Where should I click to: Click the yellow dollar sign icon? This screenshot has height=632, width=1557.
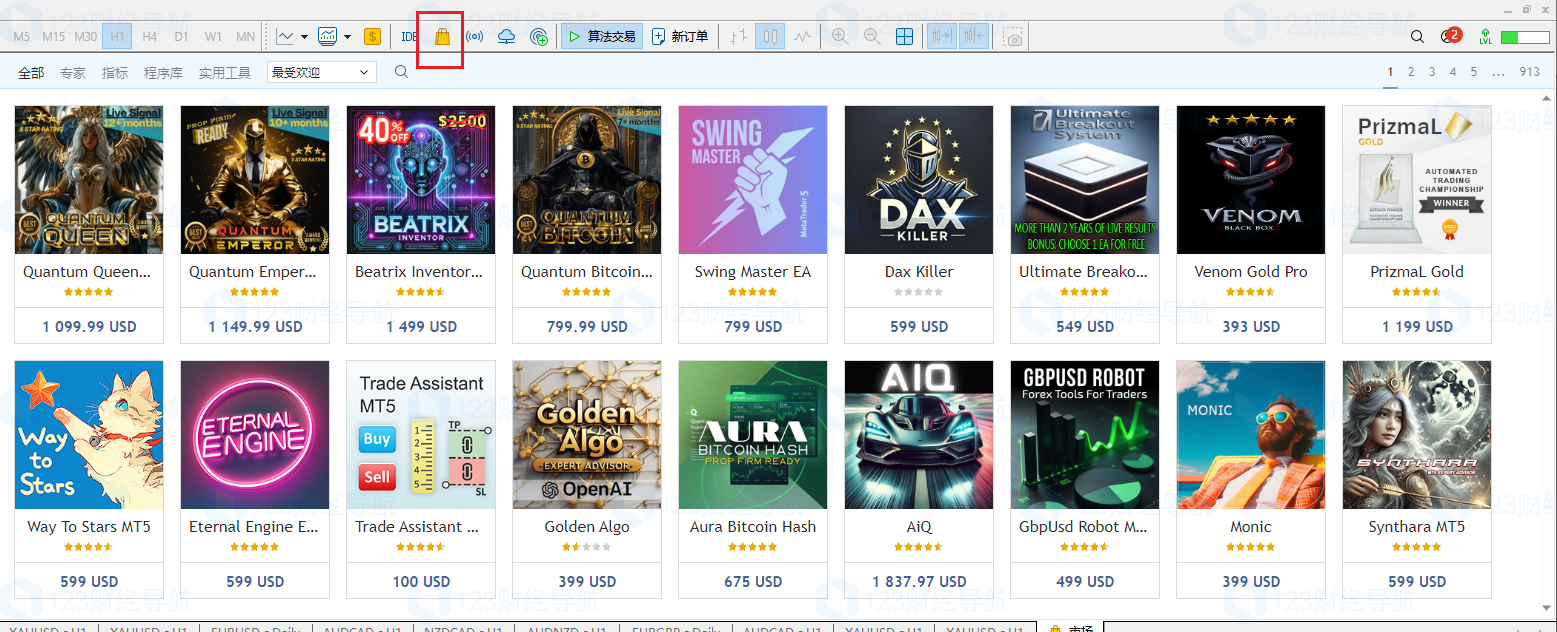(x=373, y=37)
